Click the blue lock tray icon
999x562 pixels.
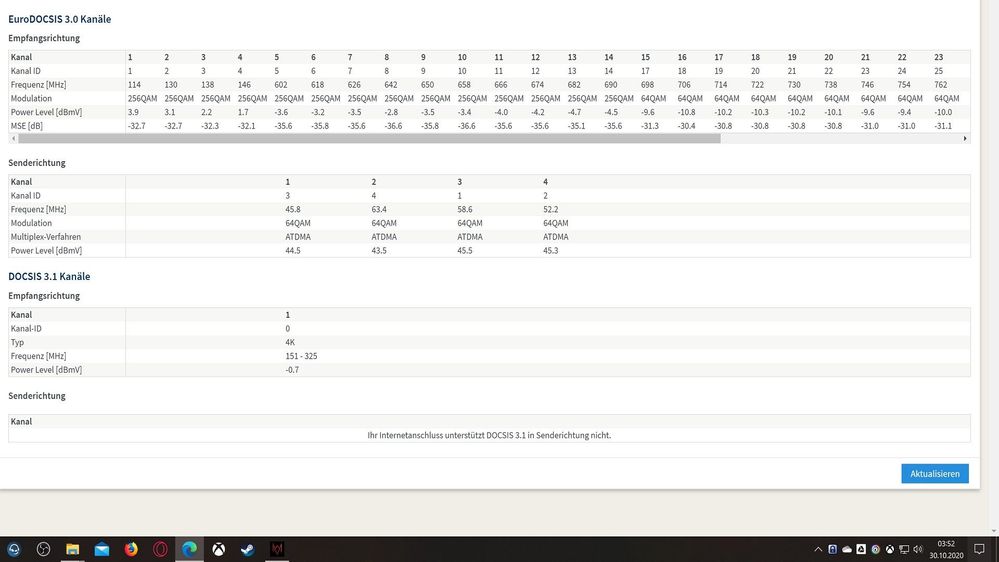tap(833, 549)
